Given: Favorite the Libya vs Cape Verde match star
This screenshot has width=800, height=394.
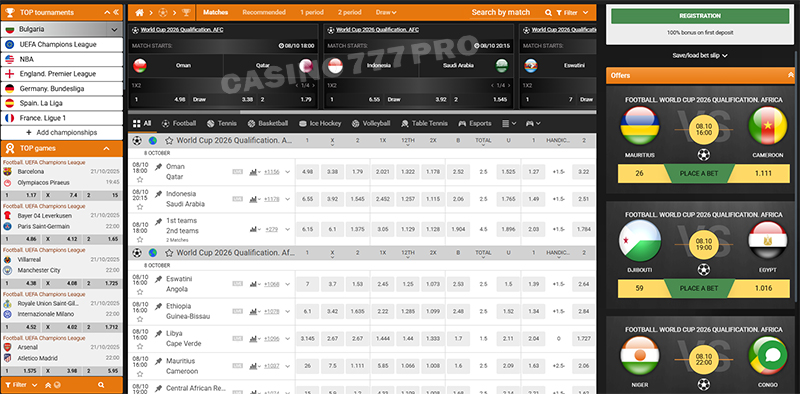Looking at the screenshot, I should click(x=140, y=346).
